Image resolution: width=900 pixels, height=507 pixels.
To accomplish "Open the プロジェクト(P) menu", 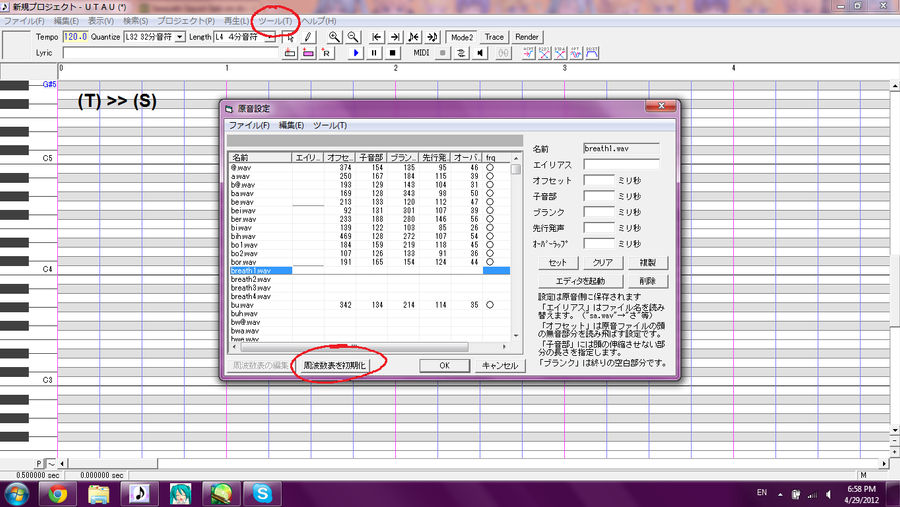I will tap(186, 21).
